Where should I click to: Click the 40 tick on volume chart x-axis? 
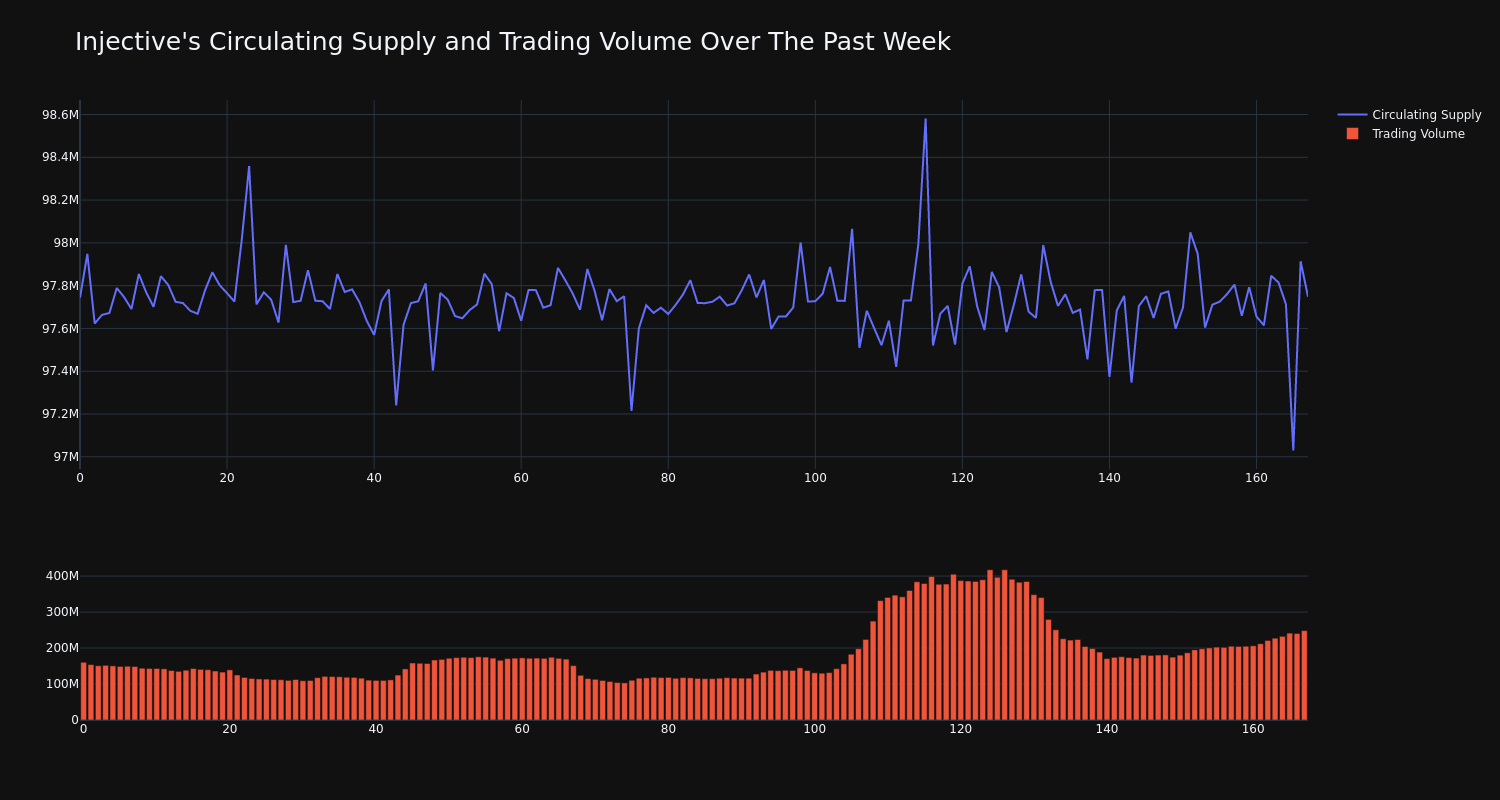(376, 729)
